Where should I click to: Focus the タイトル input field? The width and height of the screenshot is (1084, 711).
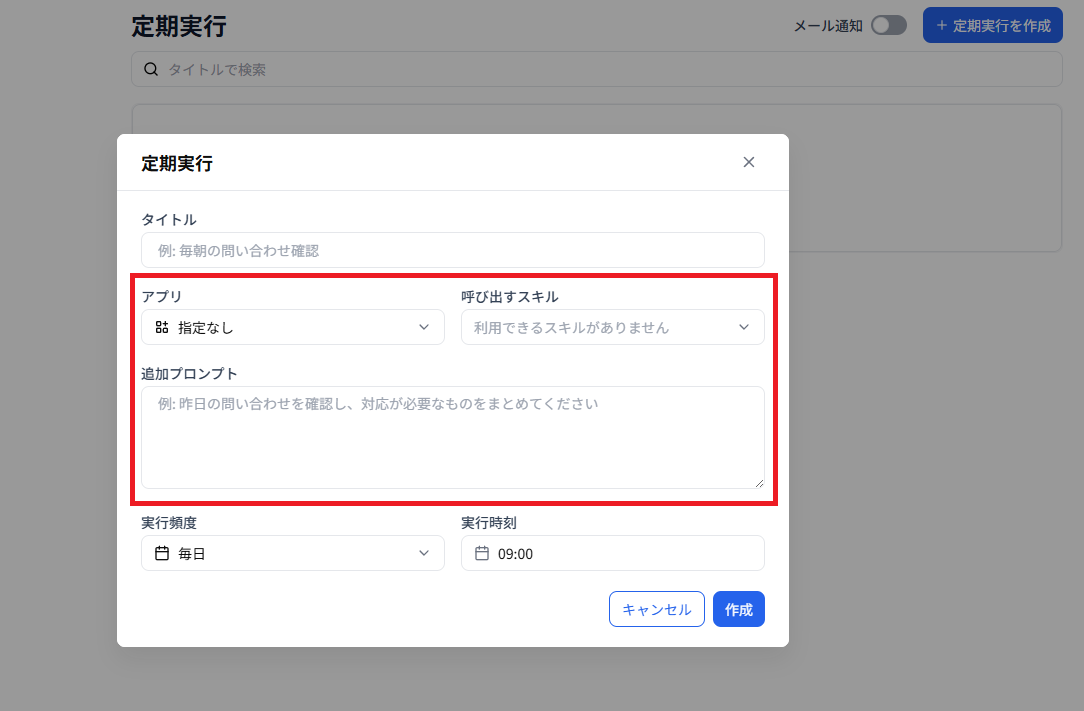click(x=453, y=250)
